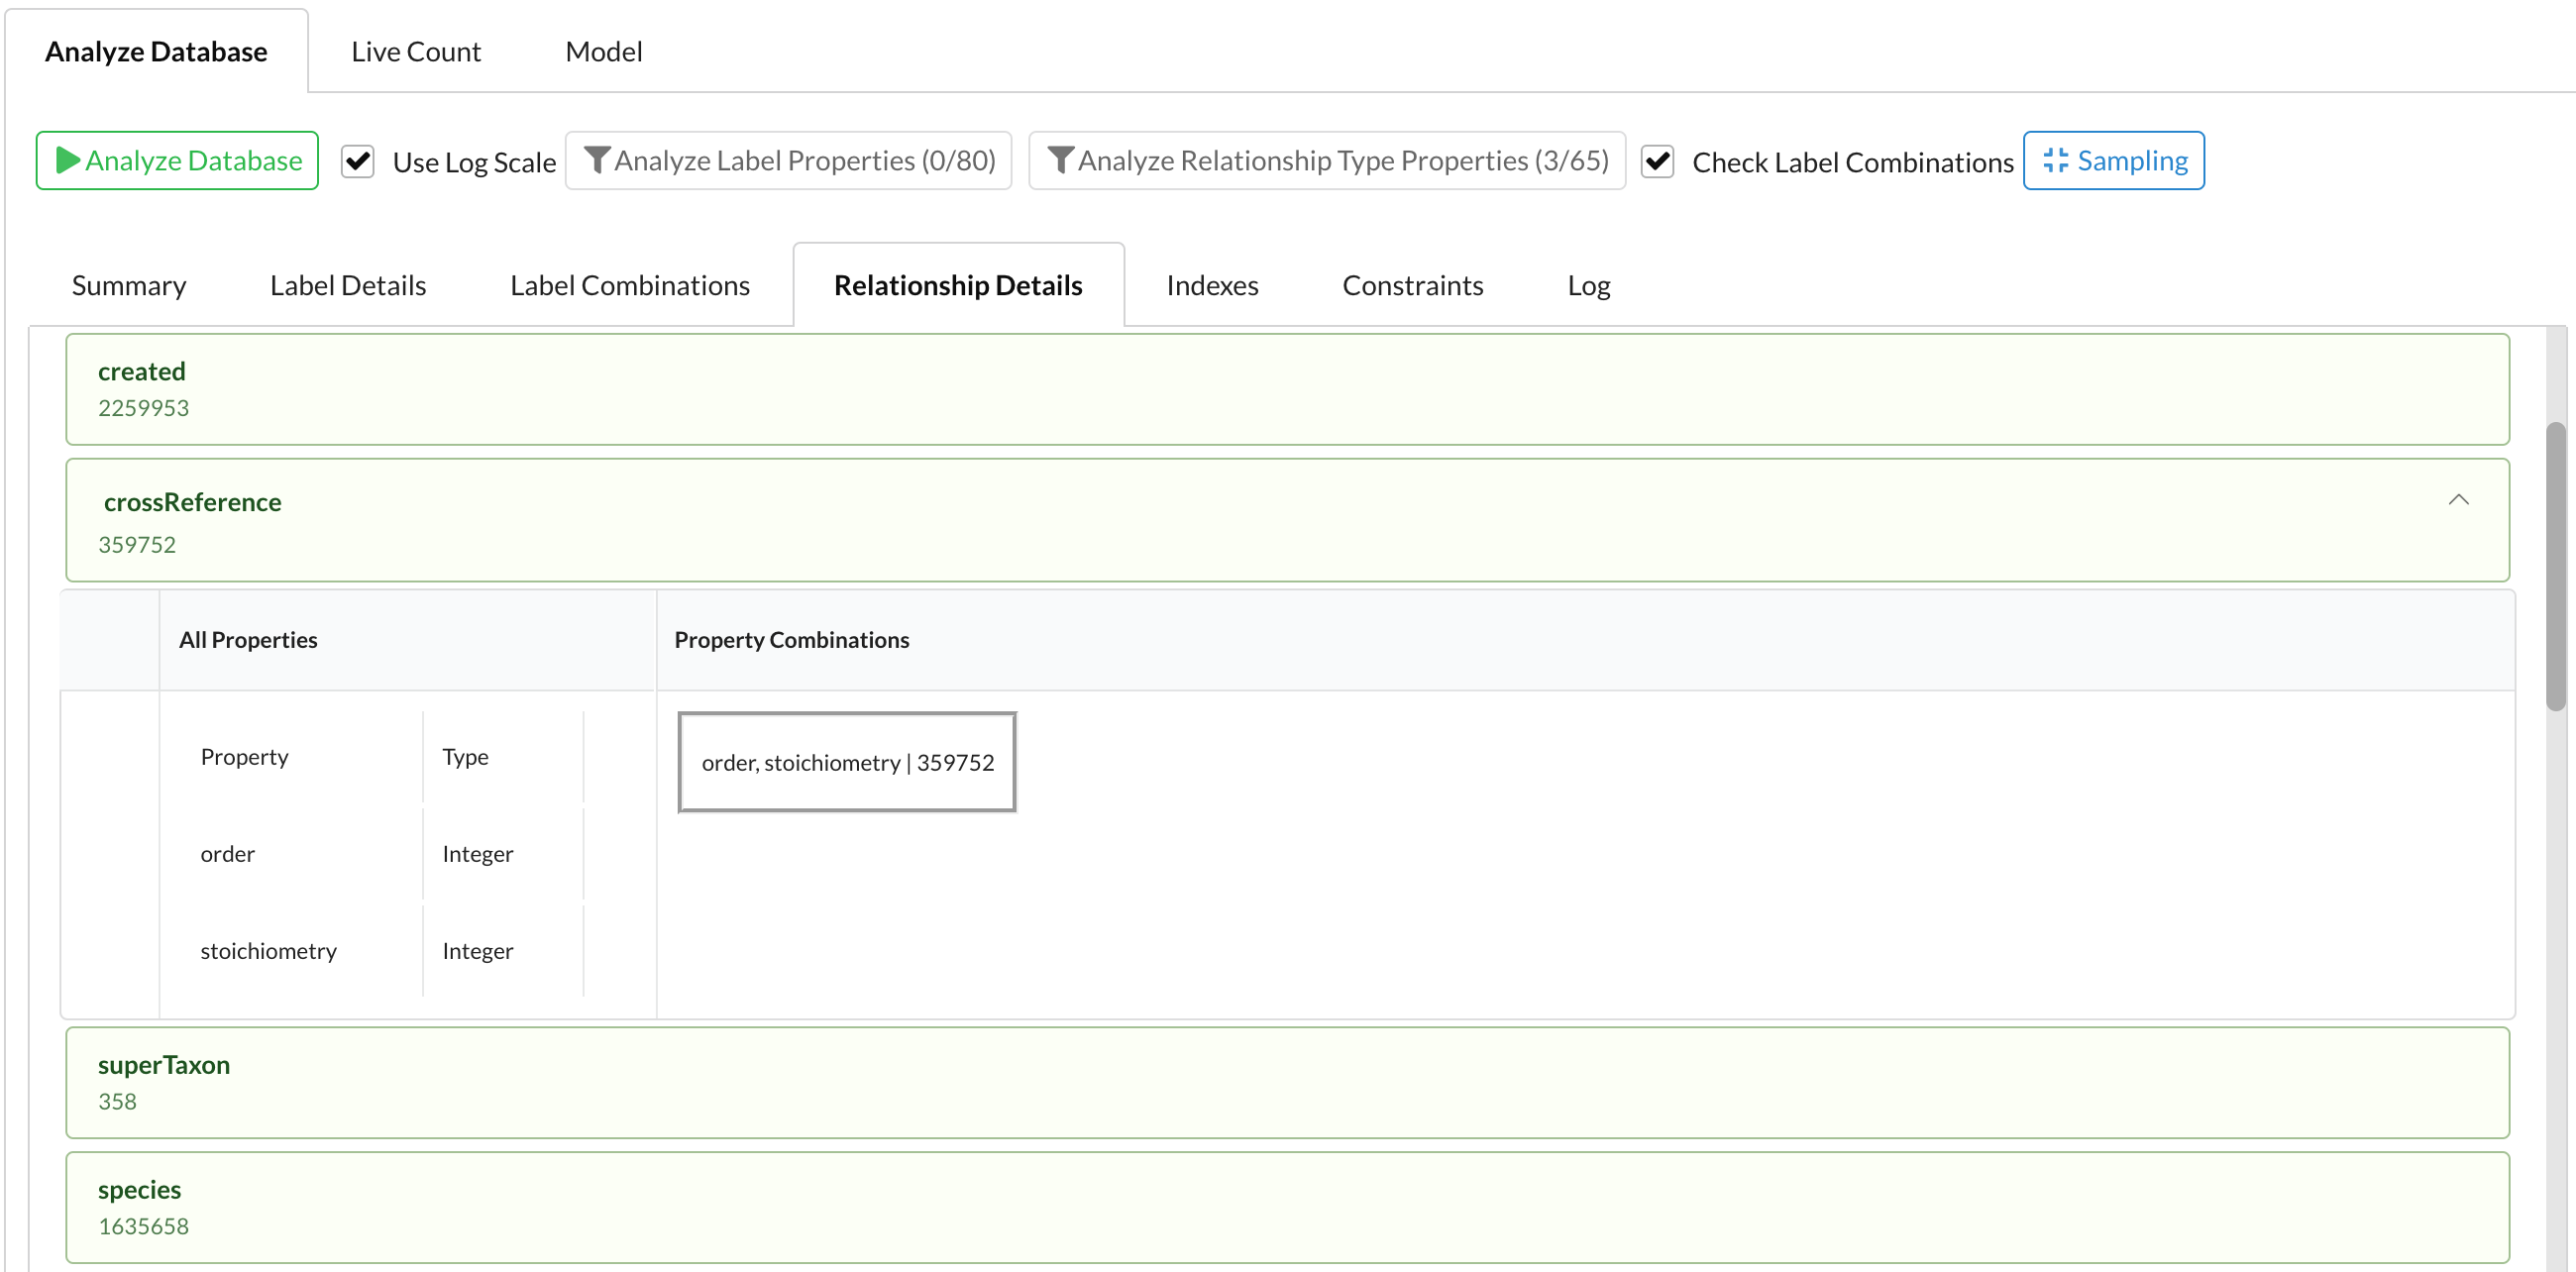Open the Model tab

[604, 52]
